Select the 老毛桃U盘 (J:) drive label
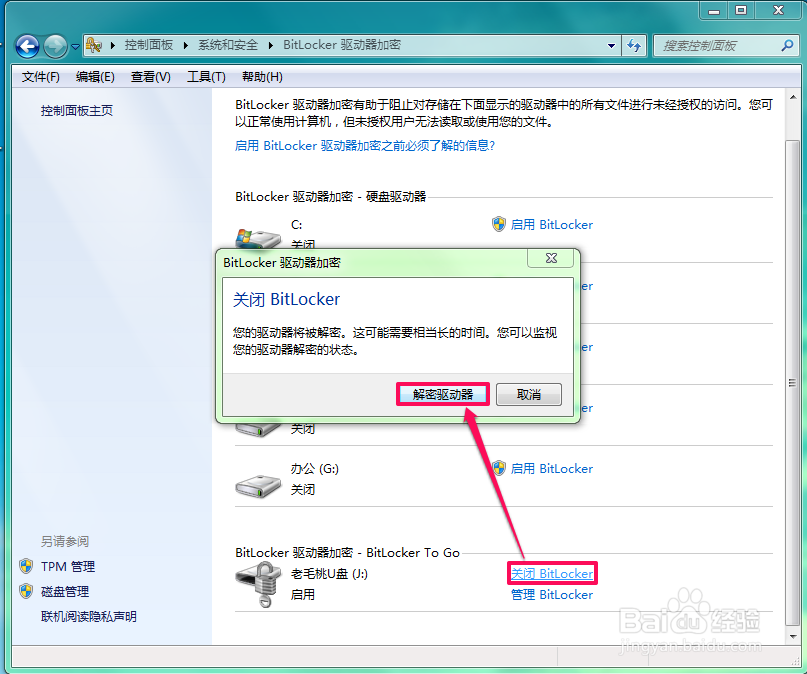This screenshot has height=674, width=807. click(329, 574)
